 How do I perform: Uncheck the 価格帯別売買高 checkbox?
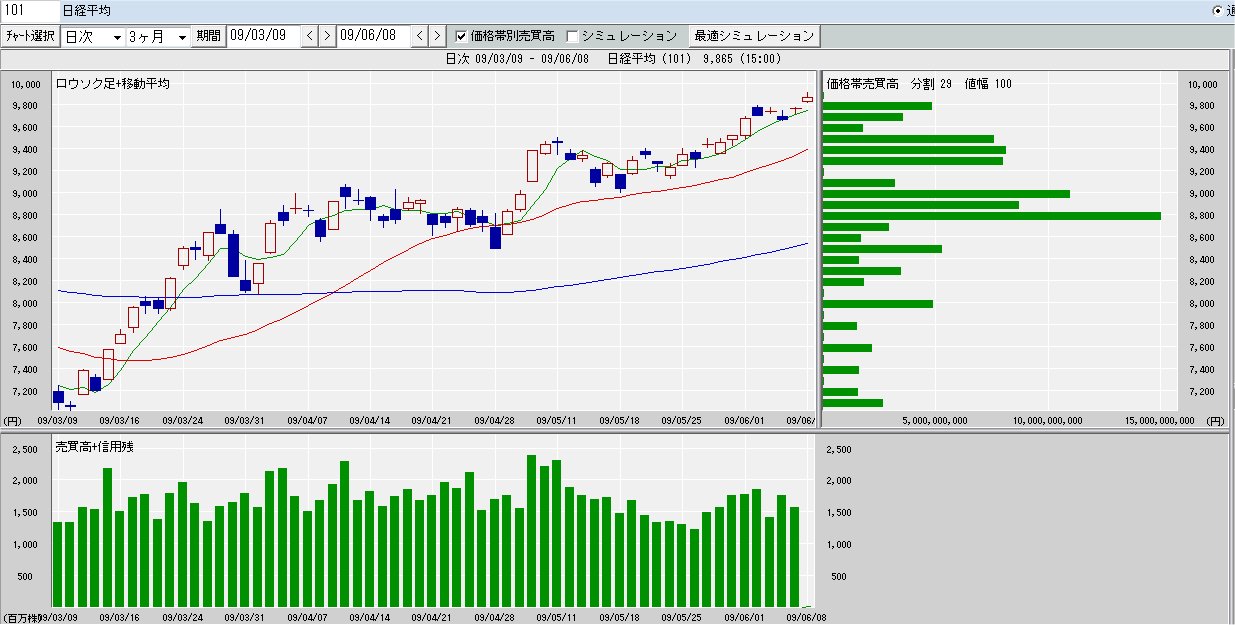click(x=461, y=36)
